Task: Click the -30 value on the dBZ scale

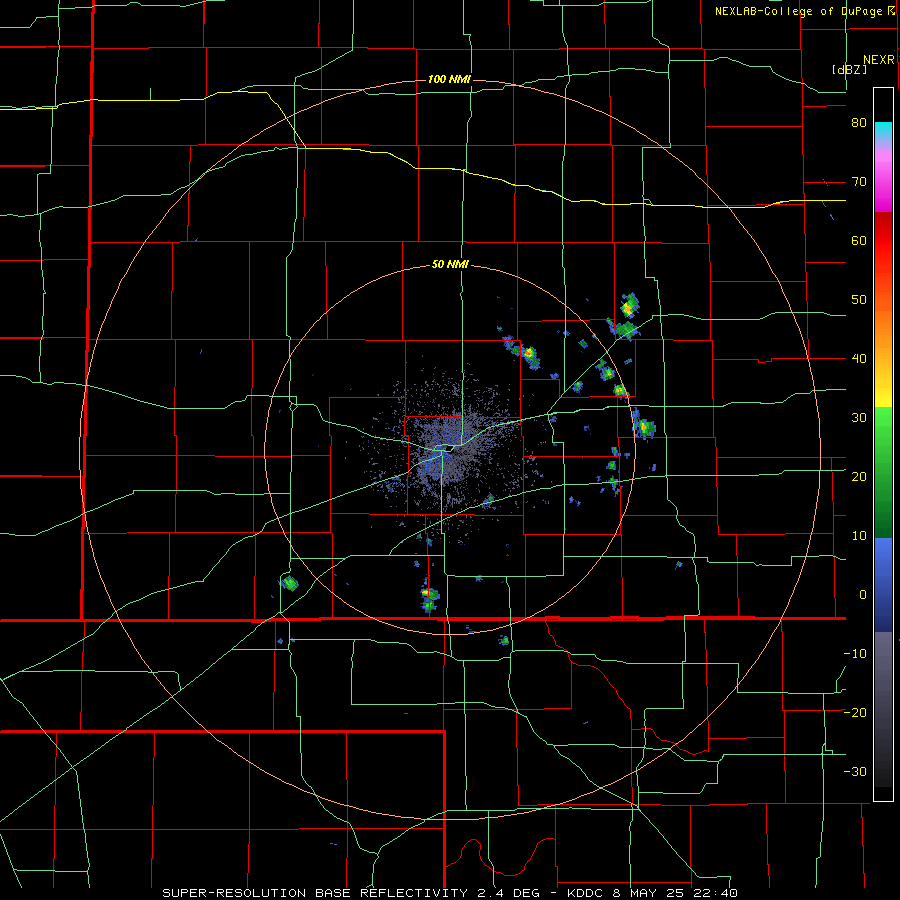Action: (855, 772)
